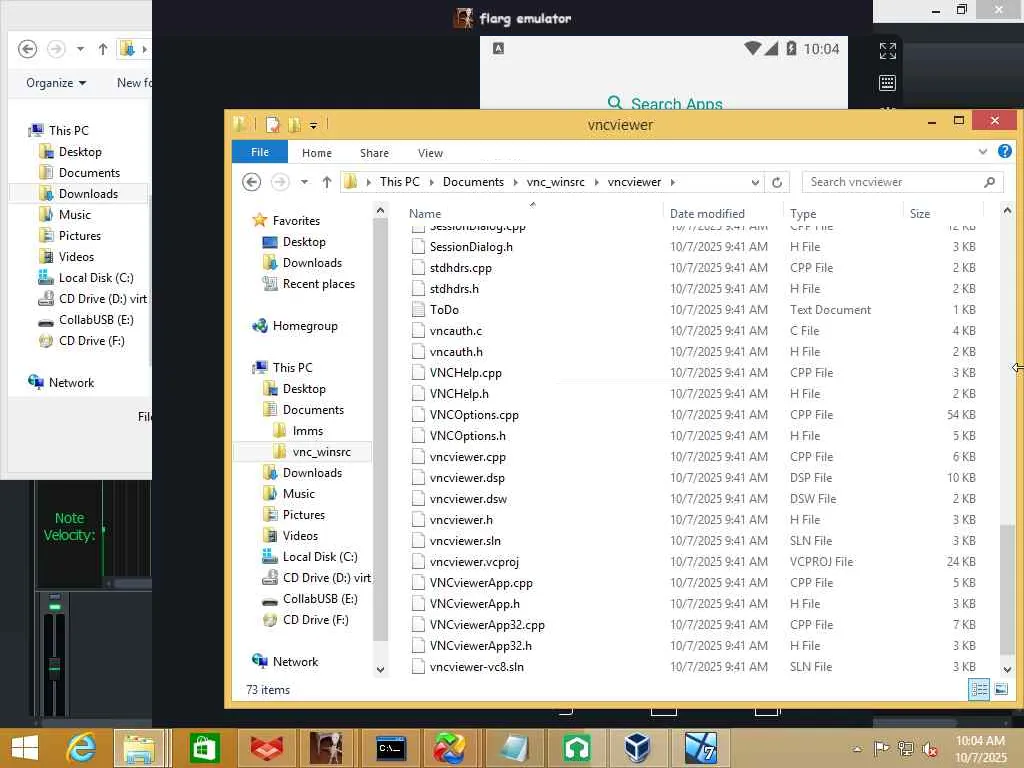1024x768 pixels.
Task: Select Network in the background Explorer window
Action: point(71,383)
